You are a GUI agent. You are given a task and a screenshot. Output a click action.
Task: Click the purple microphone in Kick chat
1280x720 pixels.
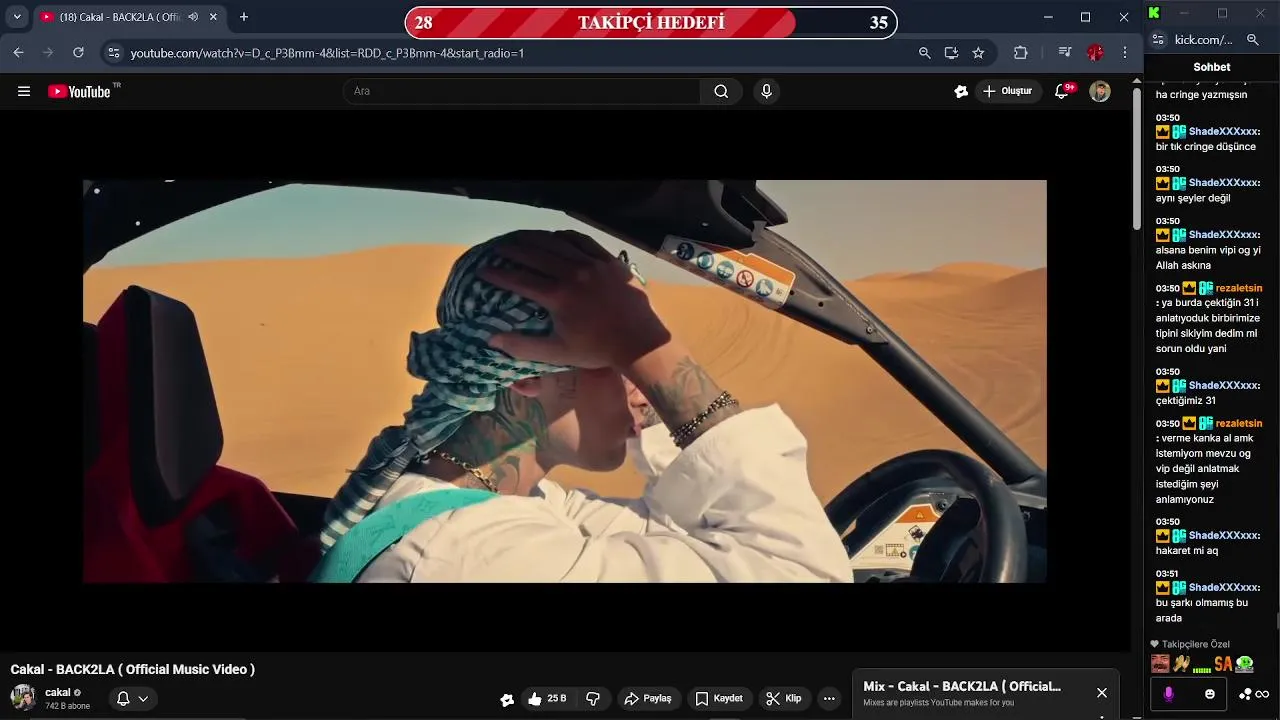1169,694
